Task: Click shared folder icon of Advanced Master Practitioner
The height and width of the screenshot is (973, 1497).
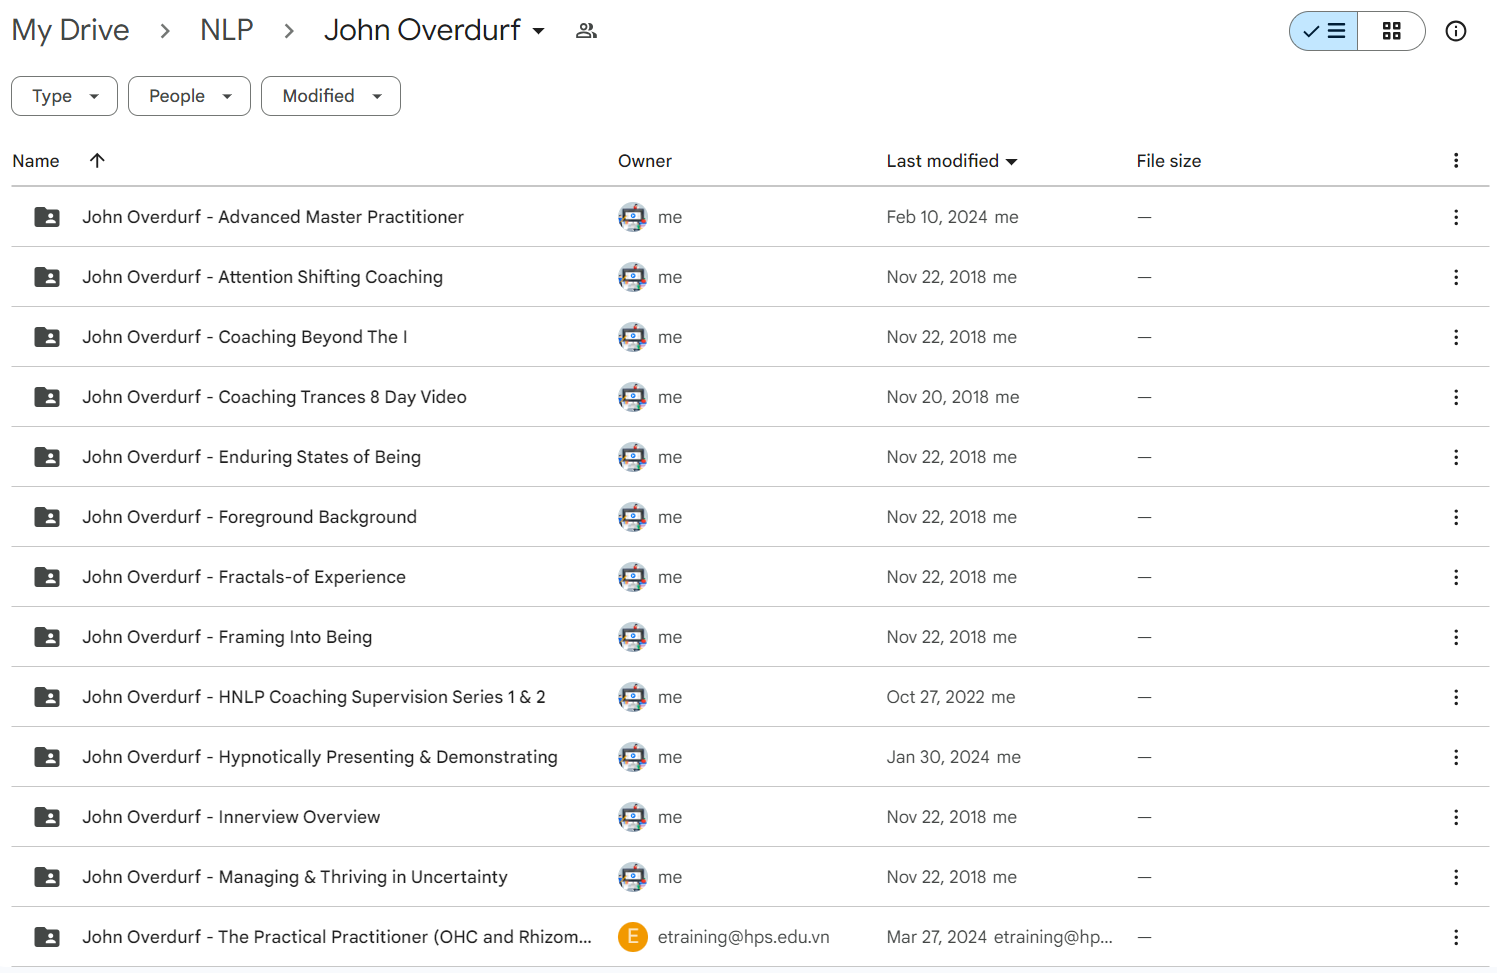Action: pyautogui.click(x=47, y=217)
